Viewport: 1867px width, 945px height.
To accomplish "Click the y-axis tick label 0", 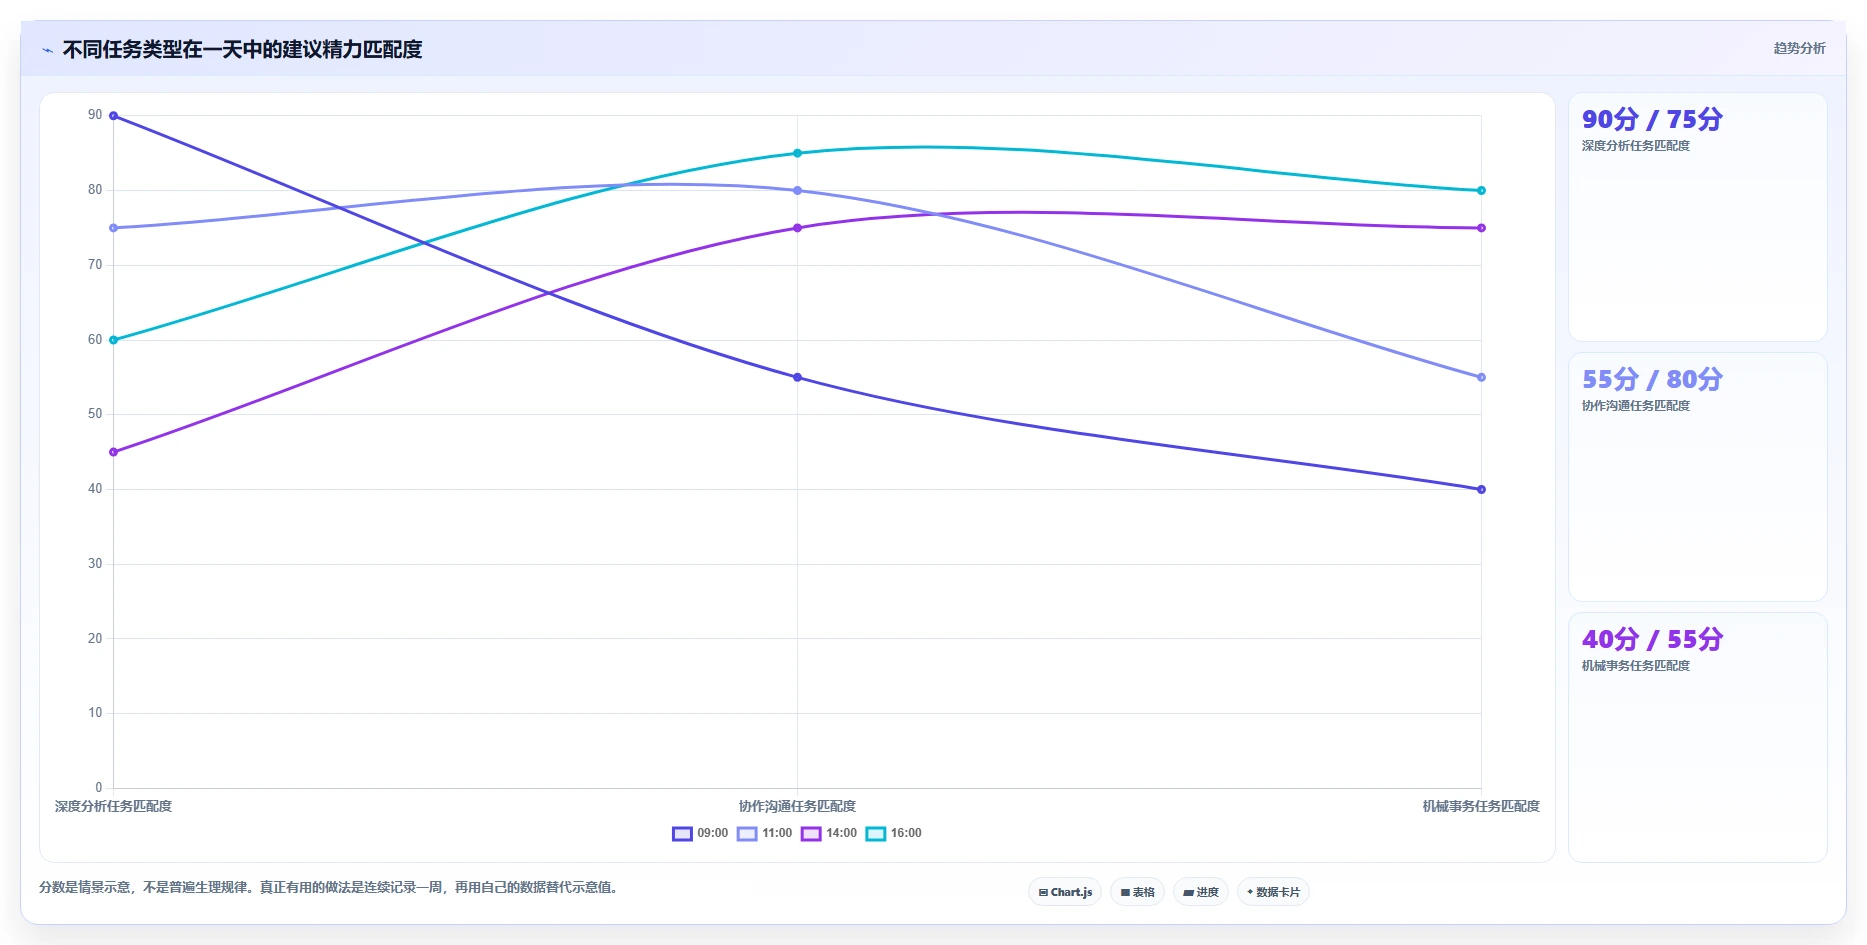I will click(98, 787).
